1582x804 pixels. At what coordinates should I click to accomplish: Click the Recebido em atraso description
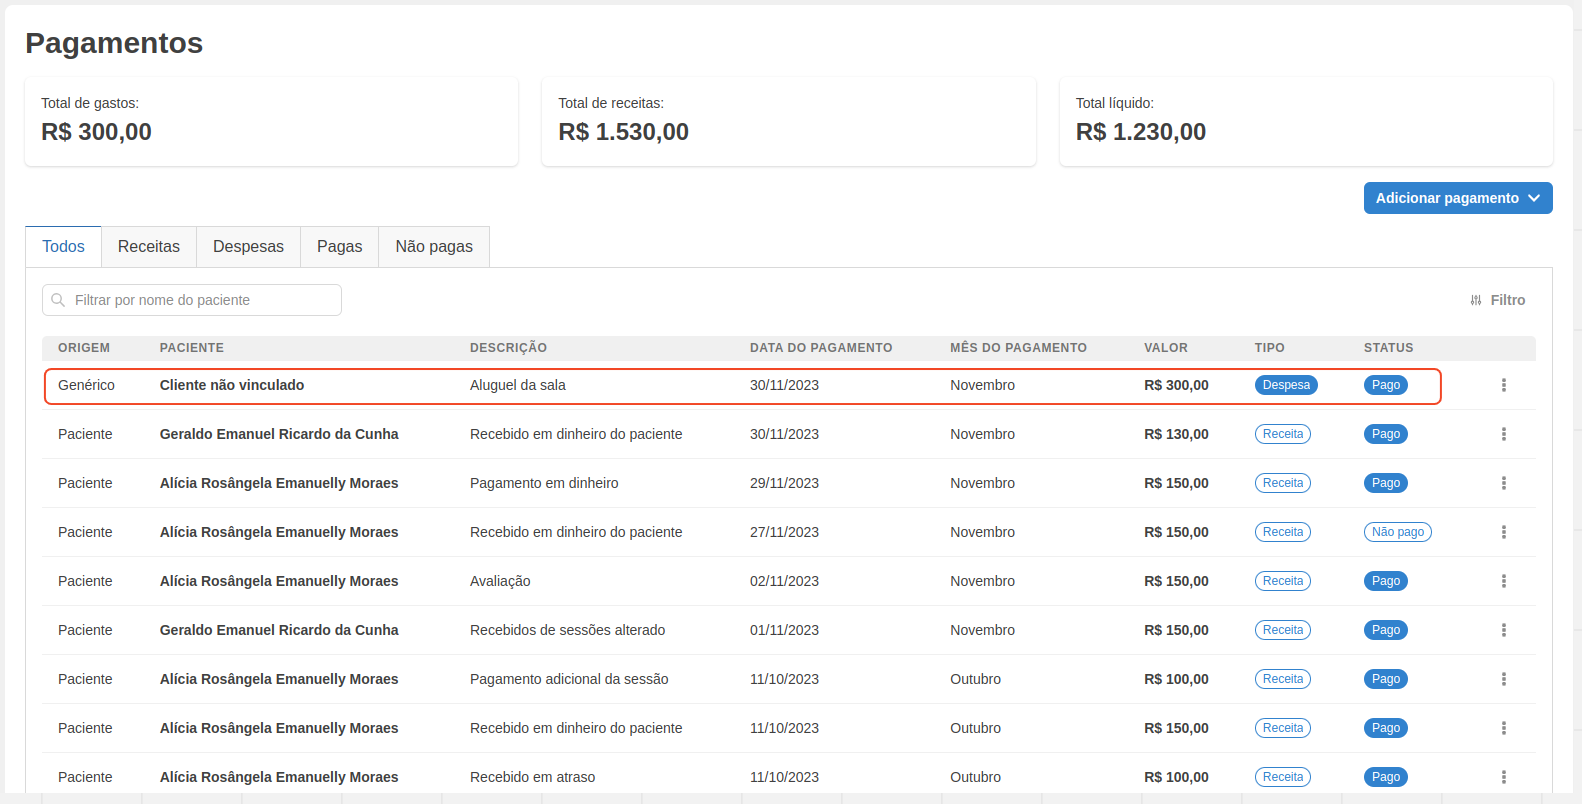pyautogui.click(x=532, y=777)
